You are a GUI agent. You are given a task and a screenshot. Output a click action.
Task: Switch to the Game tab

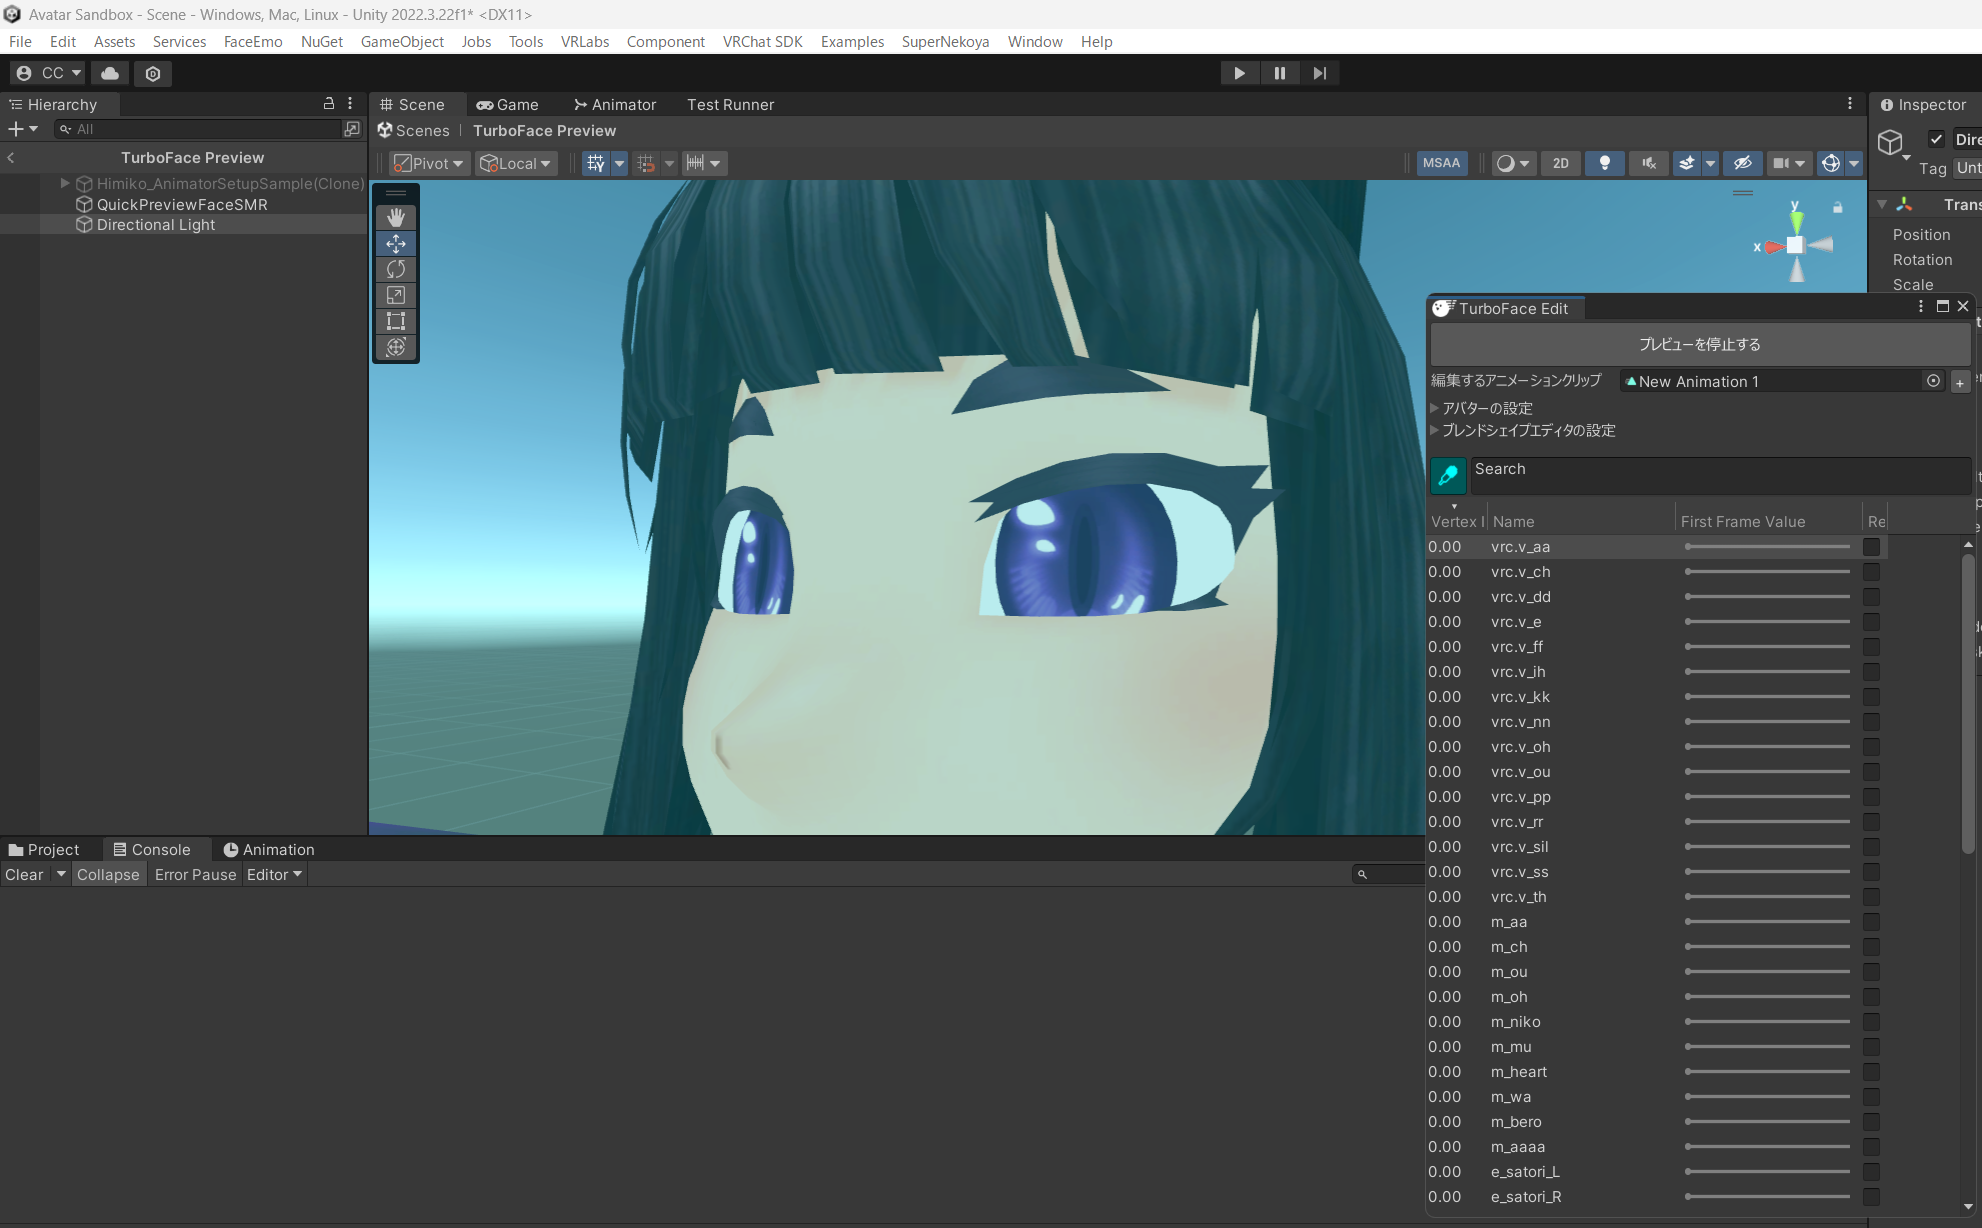click(x=507, y=104)
